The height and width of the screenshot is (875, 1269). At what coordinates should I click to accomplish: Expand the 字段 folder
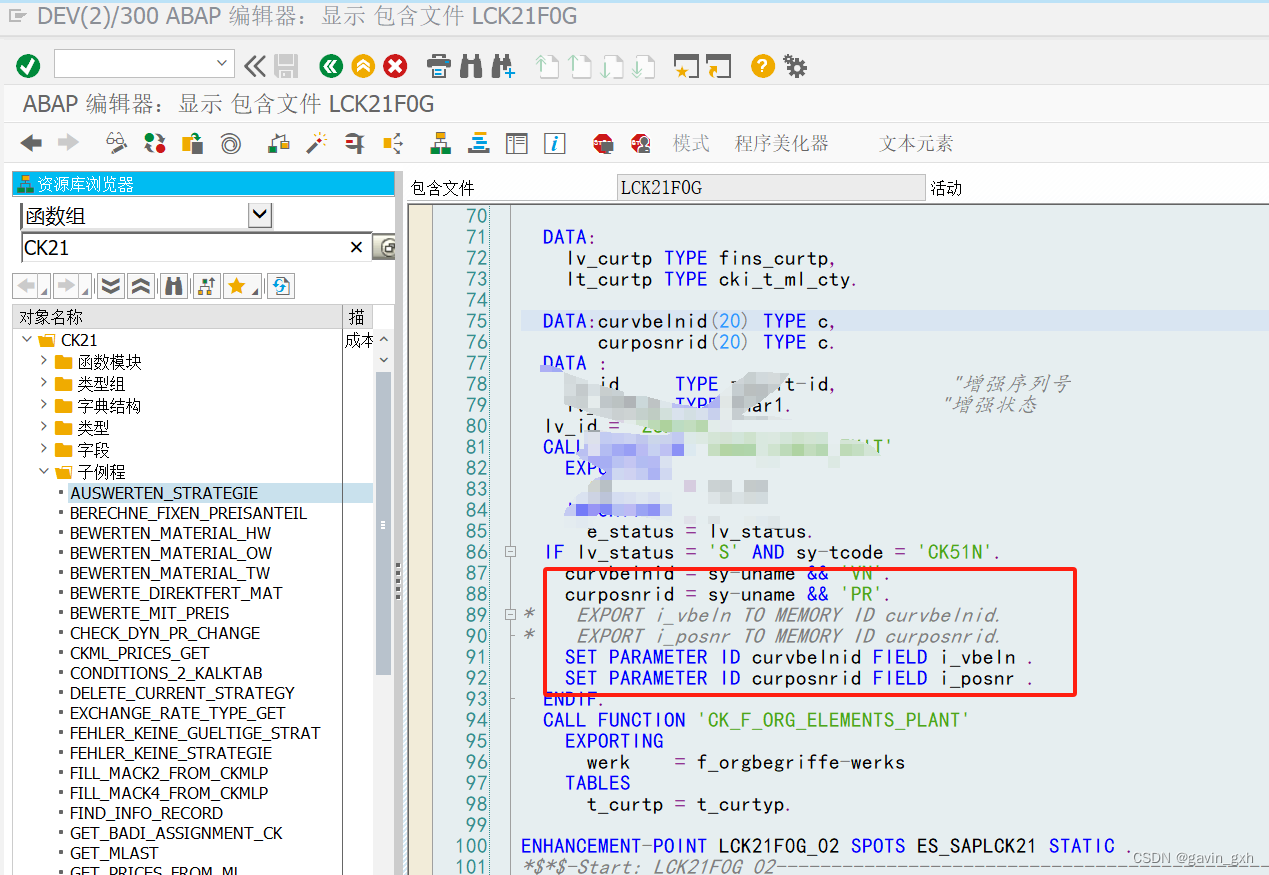[x=43, y=449]
